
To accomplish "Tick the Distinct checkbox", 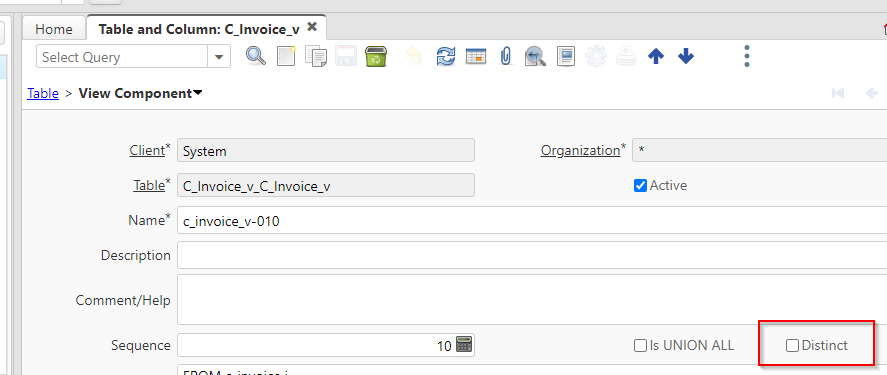I will coord(793,346).
